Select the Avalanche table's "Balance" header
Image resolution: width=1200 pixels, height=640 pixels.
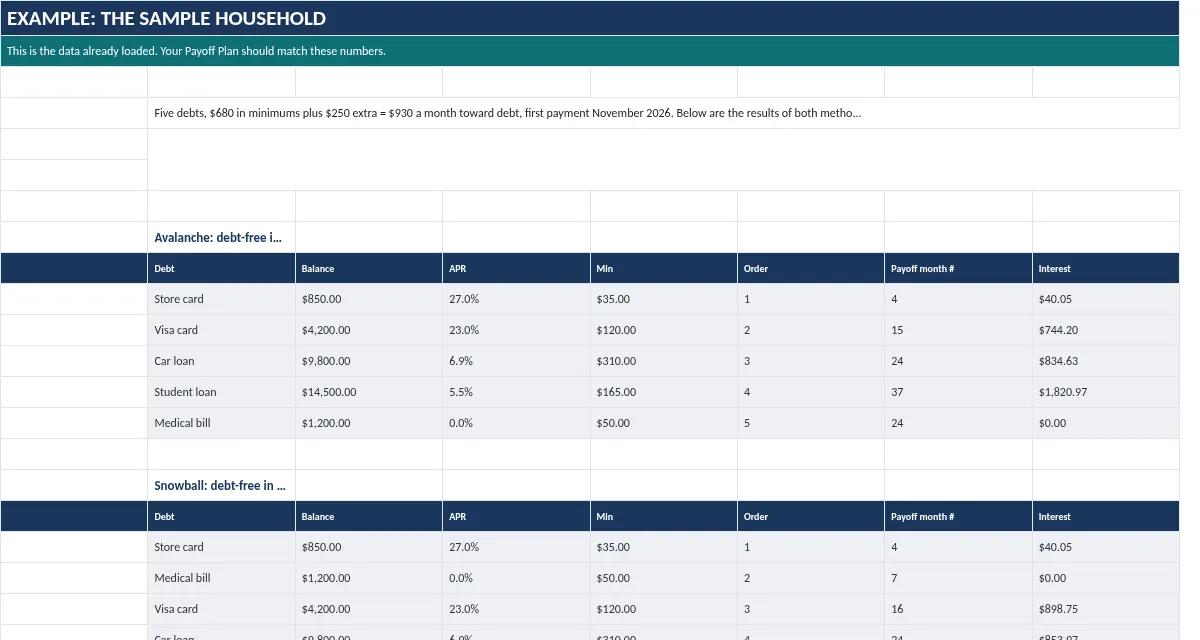coord(368,268)
